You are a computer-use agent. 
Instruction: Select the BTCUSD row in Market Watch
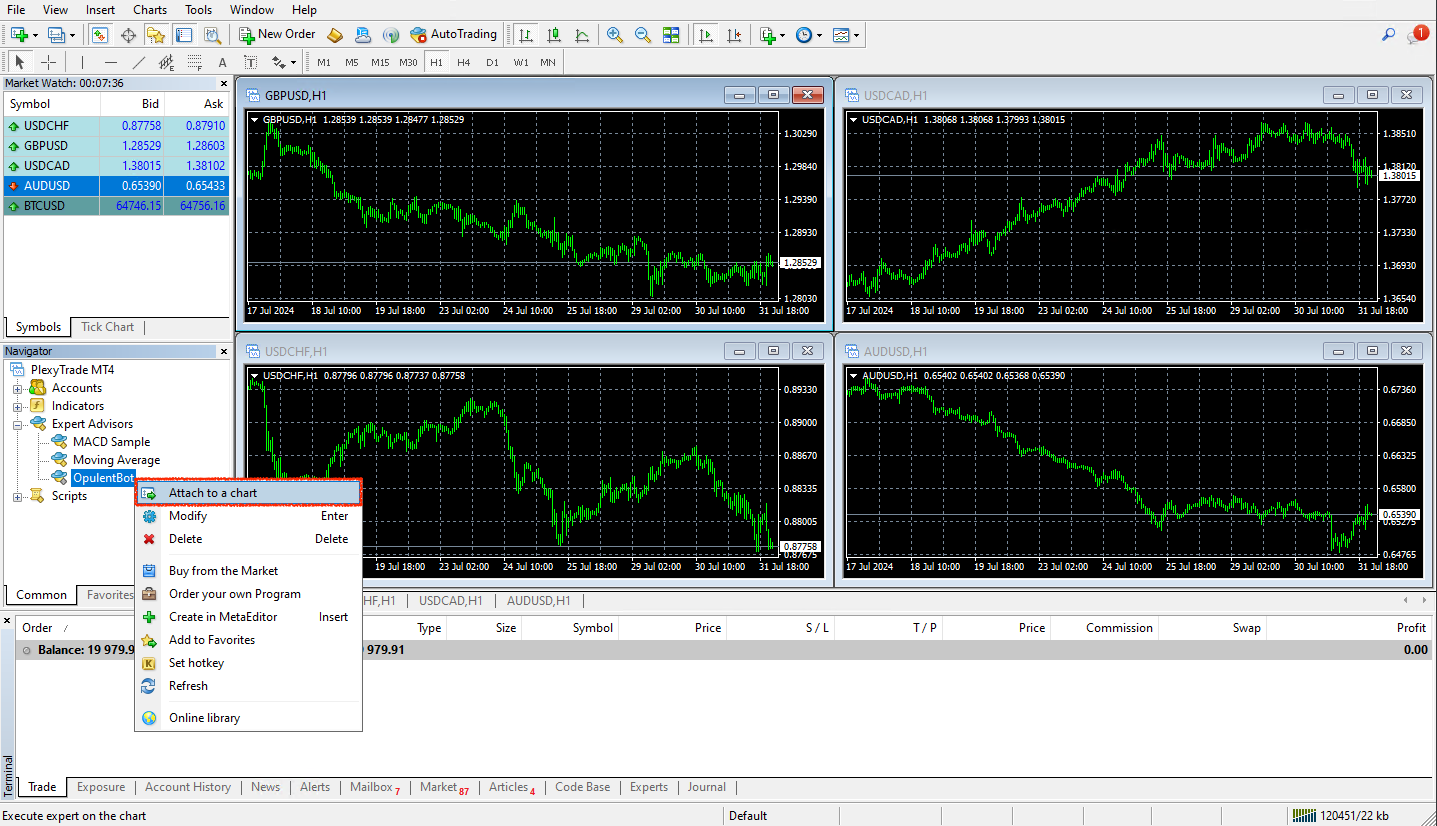[44, 206]
